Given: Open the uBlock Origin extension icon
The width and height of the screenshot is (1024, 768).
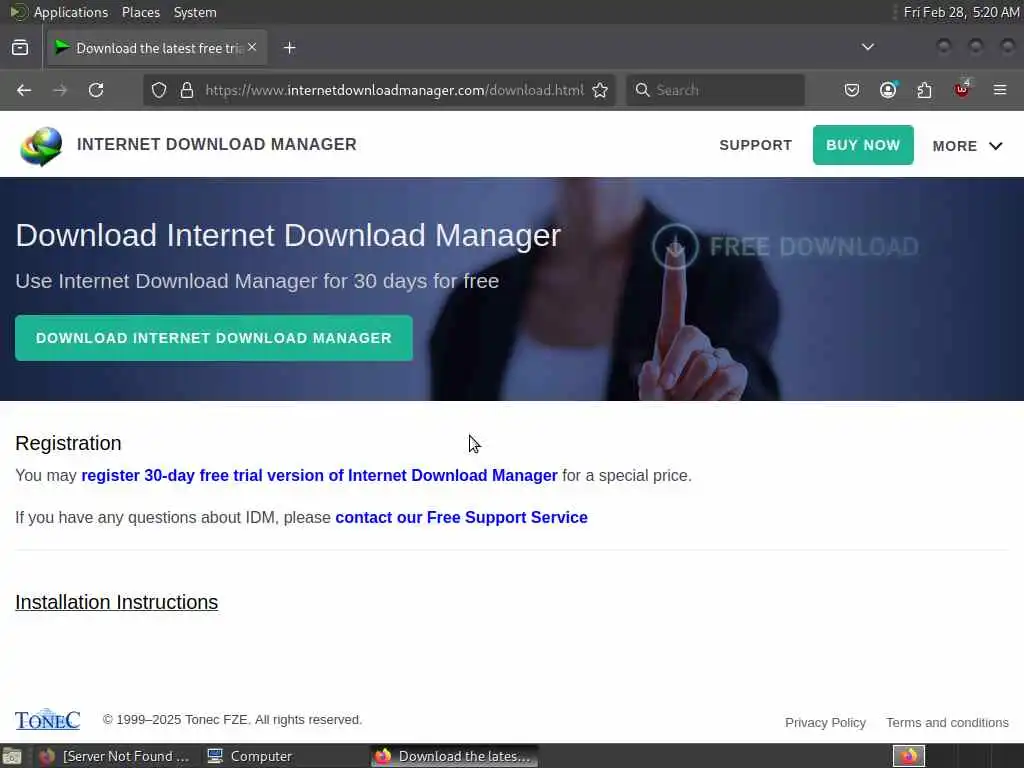Looking at the screenshot, I should pyautogui.click(x=962, y=89).
